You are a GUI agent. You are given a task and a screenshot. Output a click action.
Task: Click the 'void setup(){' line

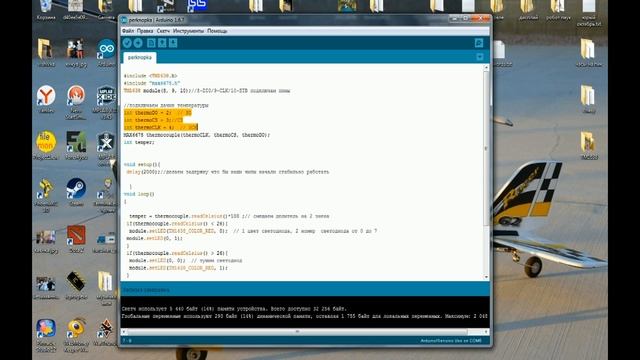pos(142,164)
